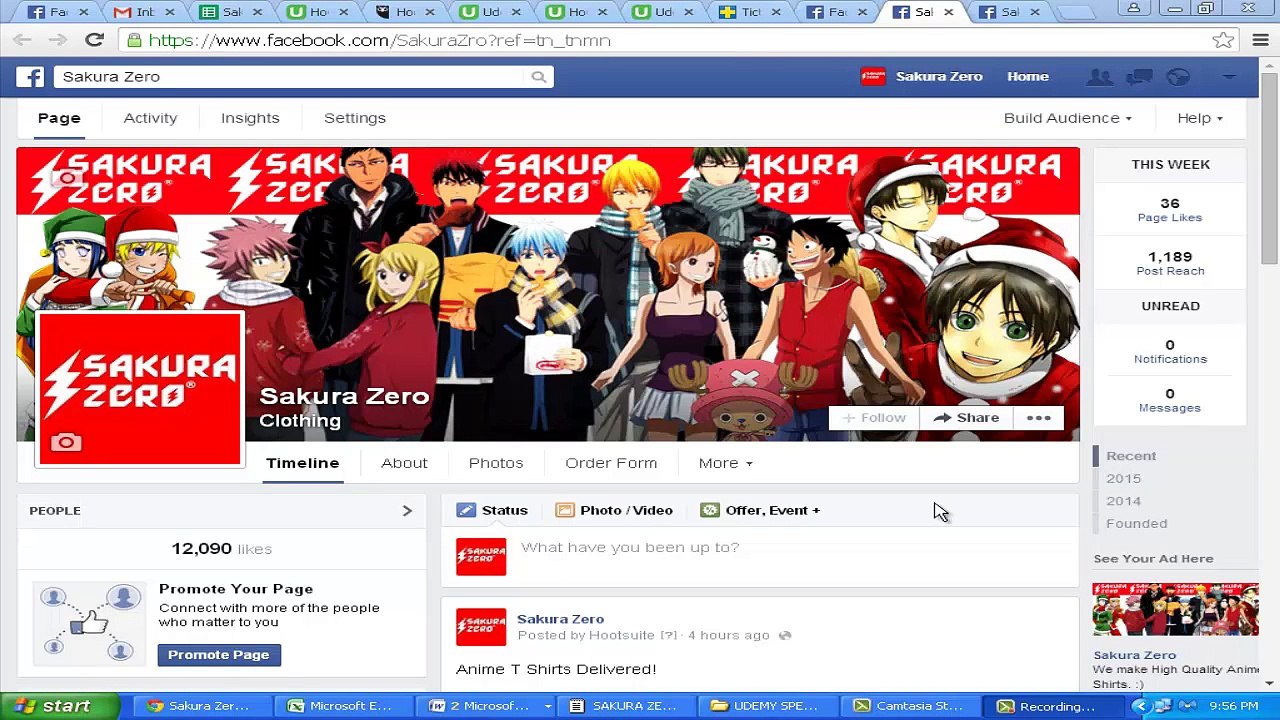Click the audience globe icon on the post

[785, 635]
